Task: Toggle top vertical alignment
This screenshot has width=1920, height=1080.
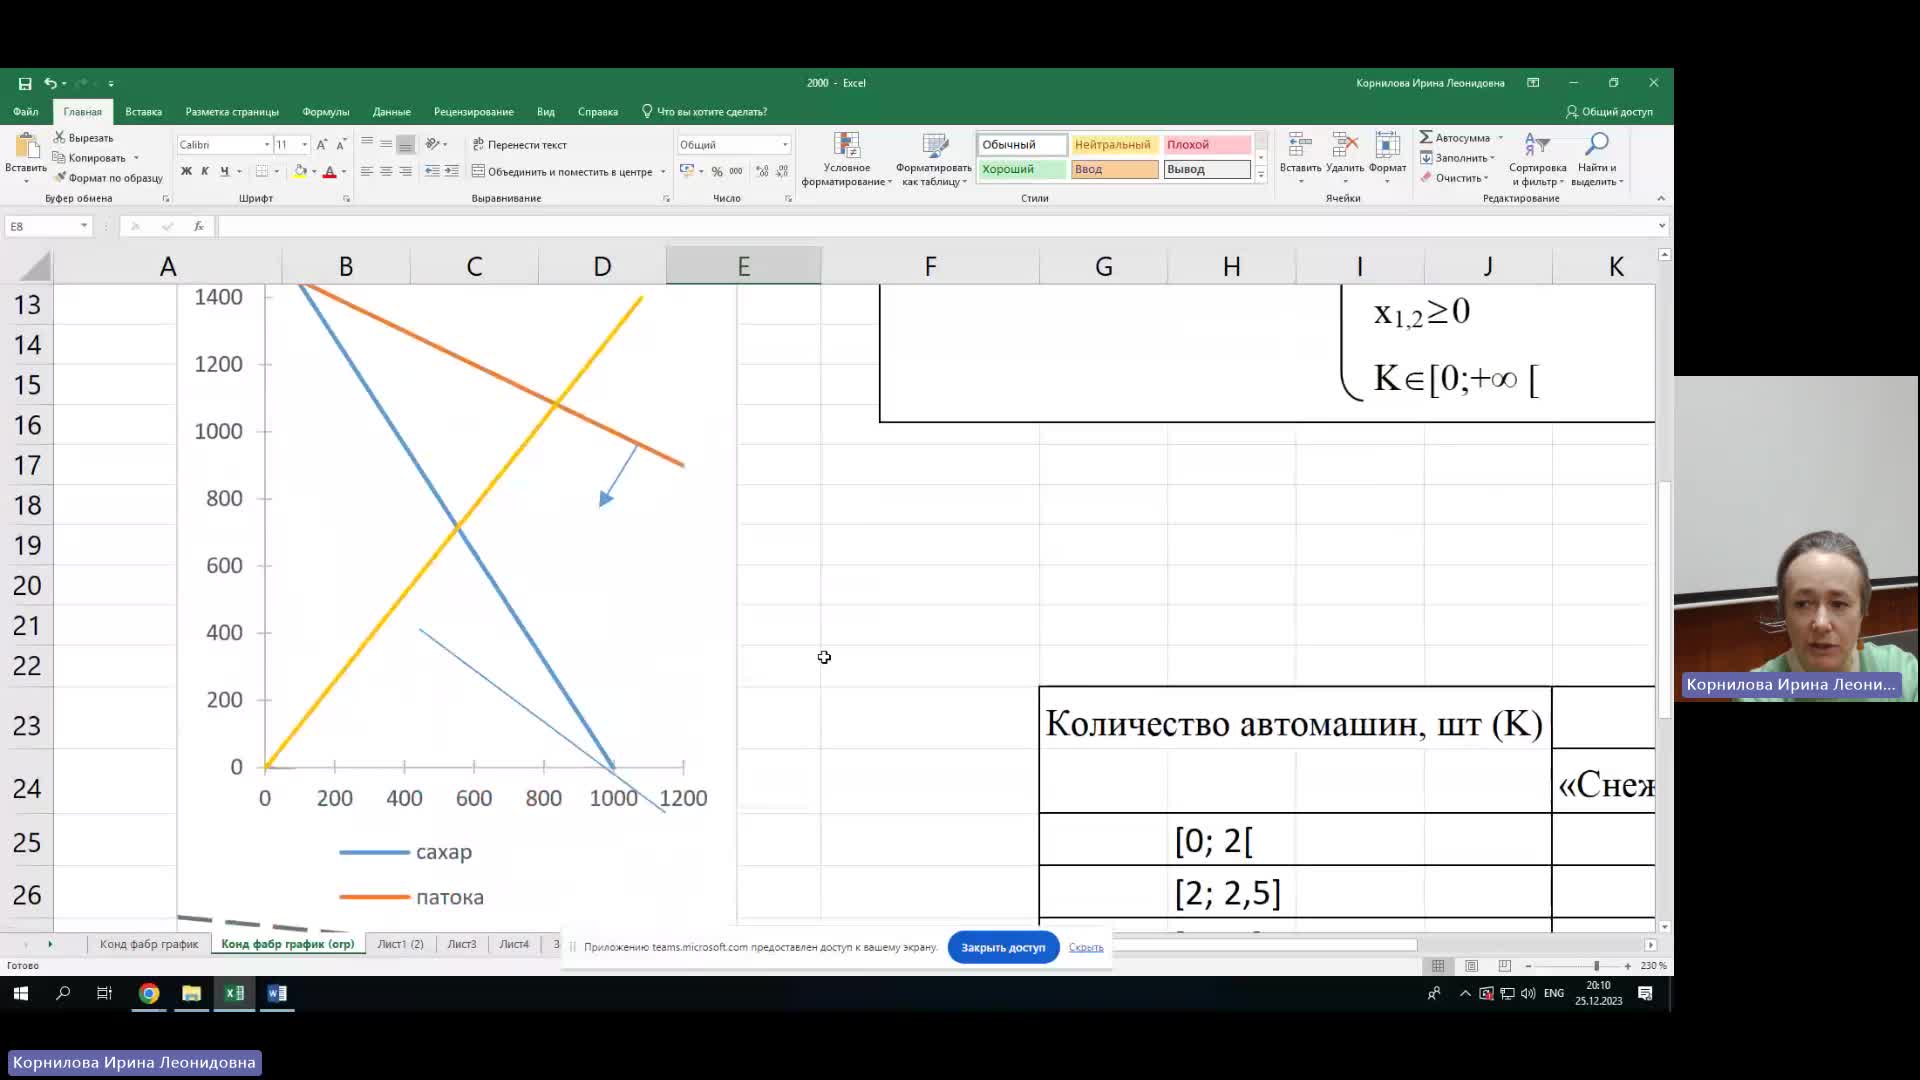Action: [x=366, y=144]
